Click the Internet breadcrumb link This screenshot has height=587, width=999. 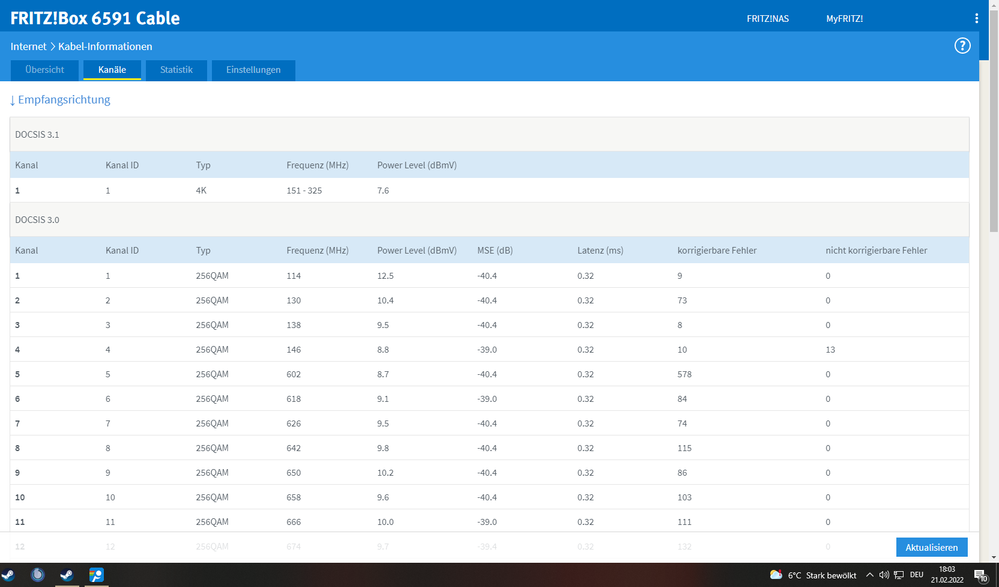[x=29, y=46]
